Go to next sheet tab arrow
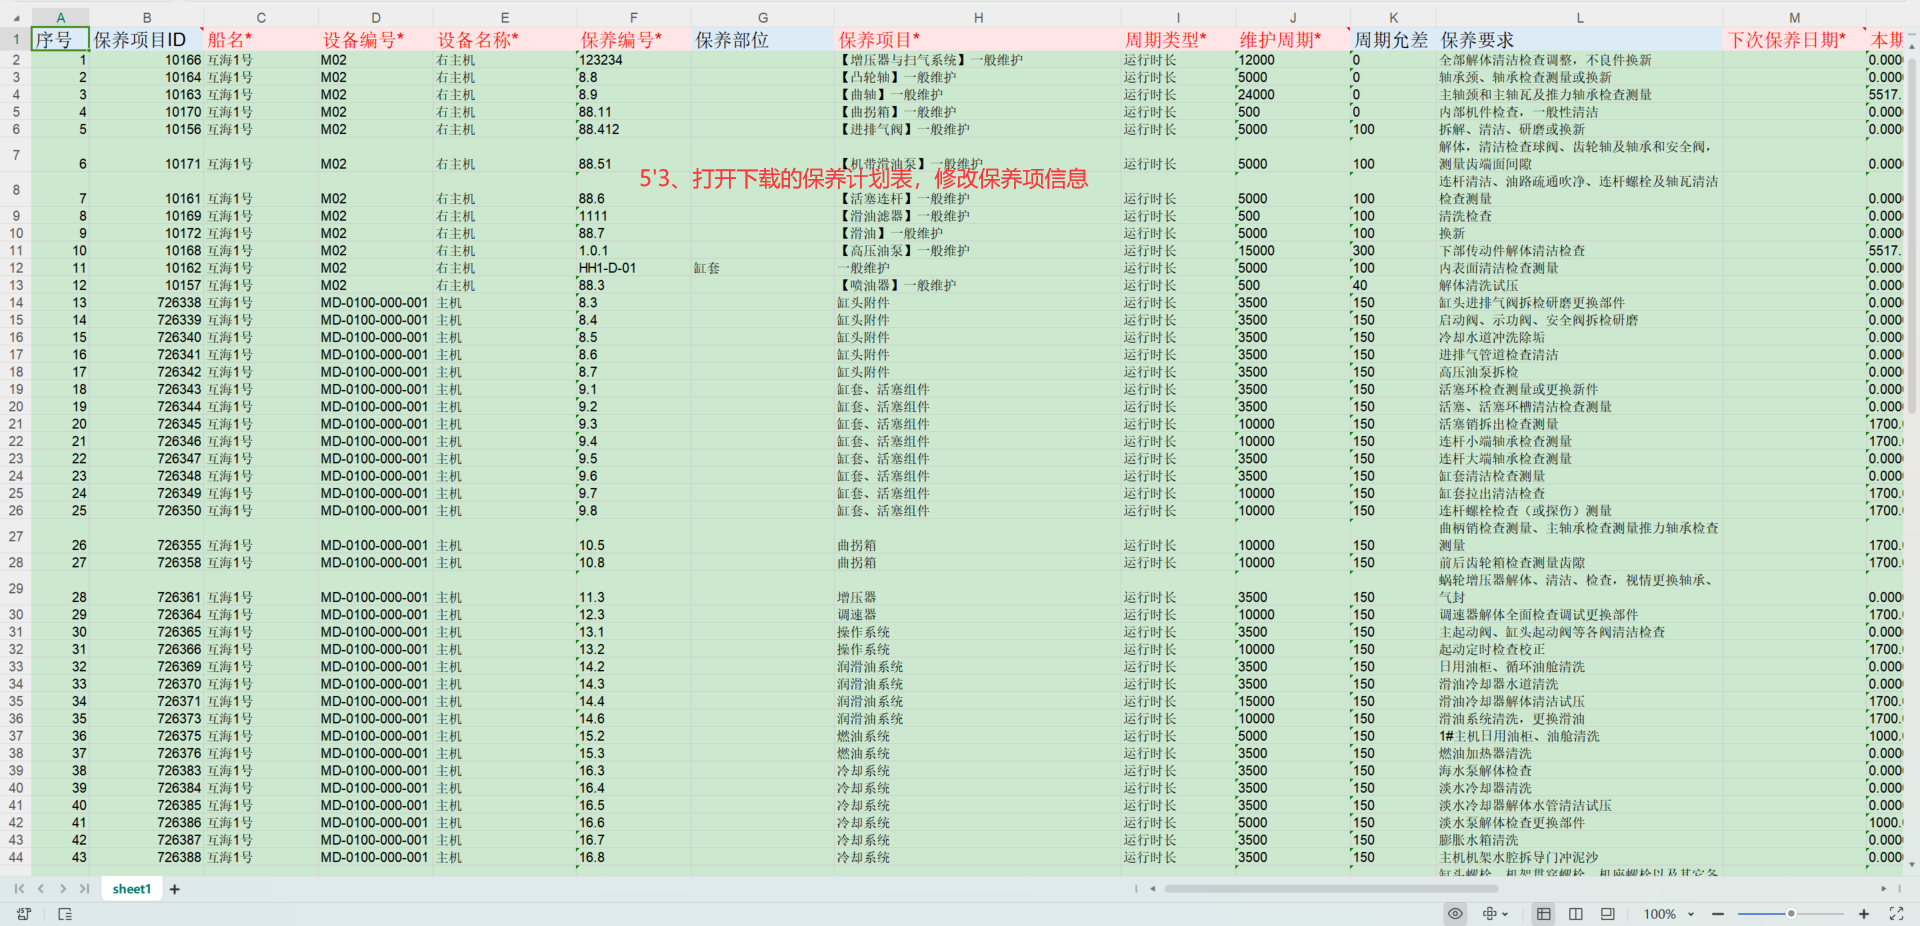 click(x=63, y=888)
